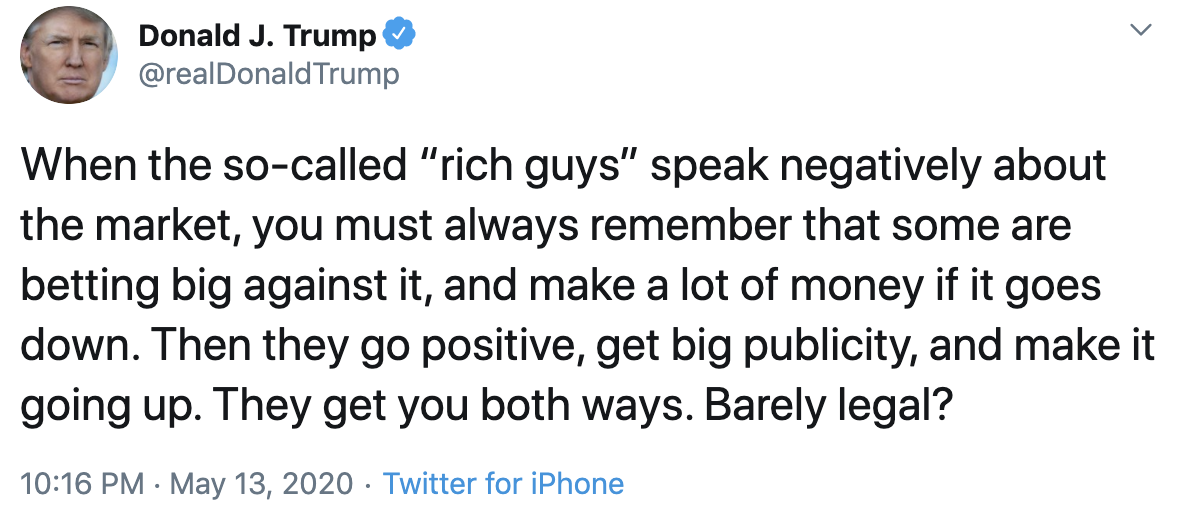Open the @realDonaldTrump handle link
This screenshot has width=1178, height=518.
coord(268,74)
